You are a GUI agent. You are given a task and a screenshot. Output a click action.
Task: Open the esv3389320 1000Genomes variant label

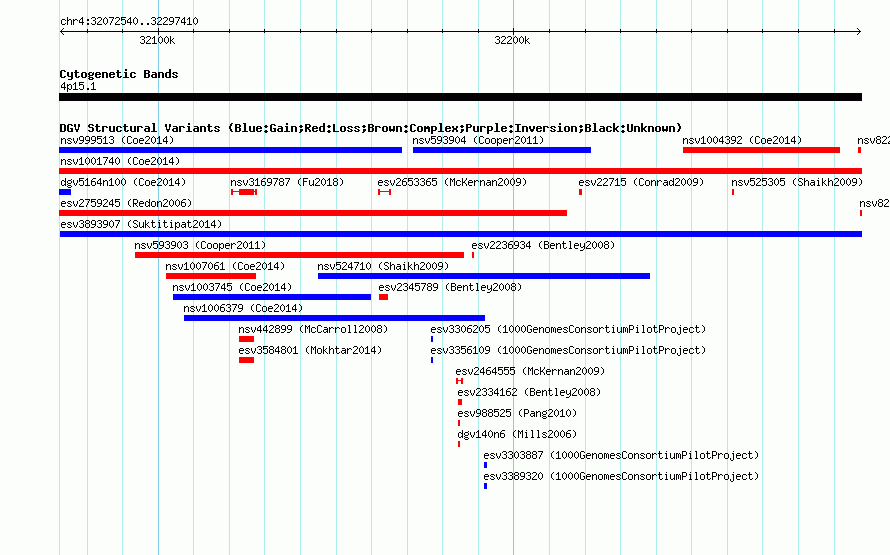click(622, 476)
